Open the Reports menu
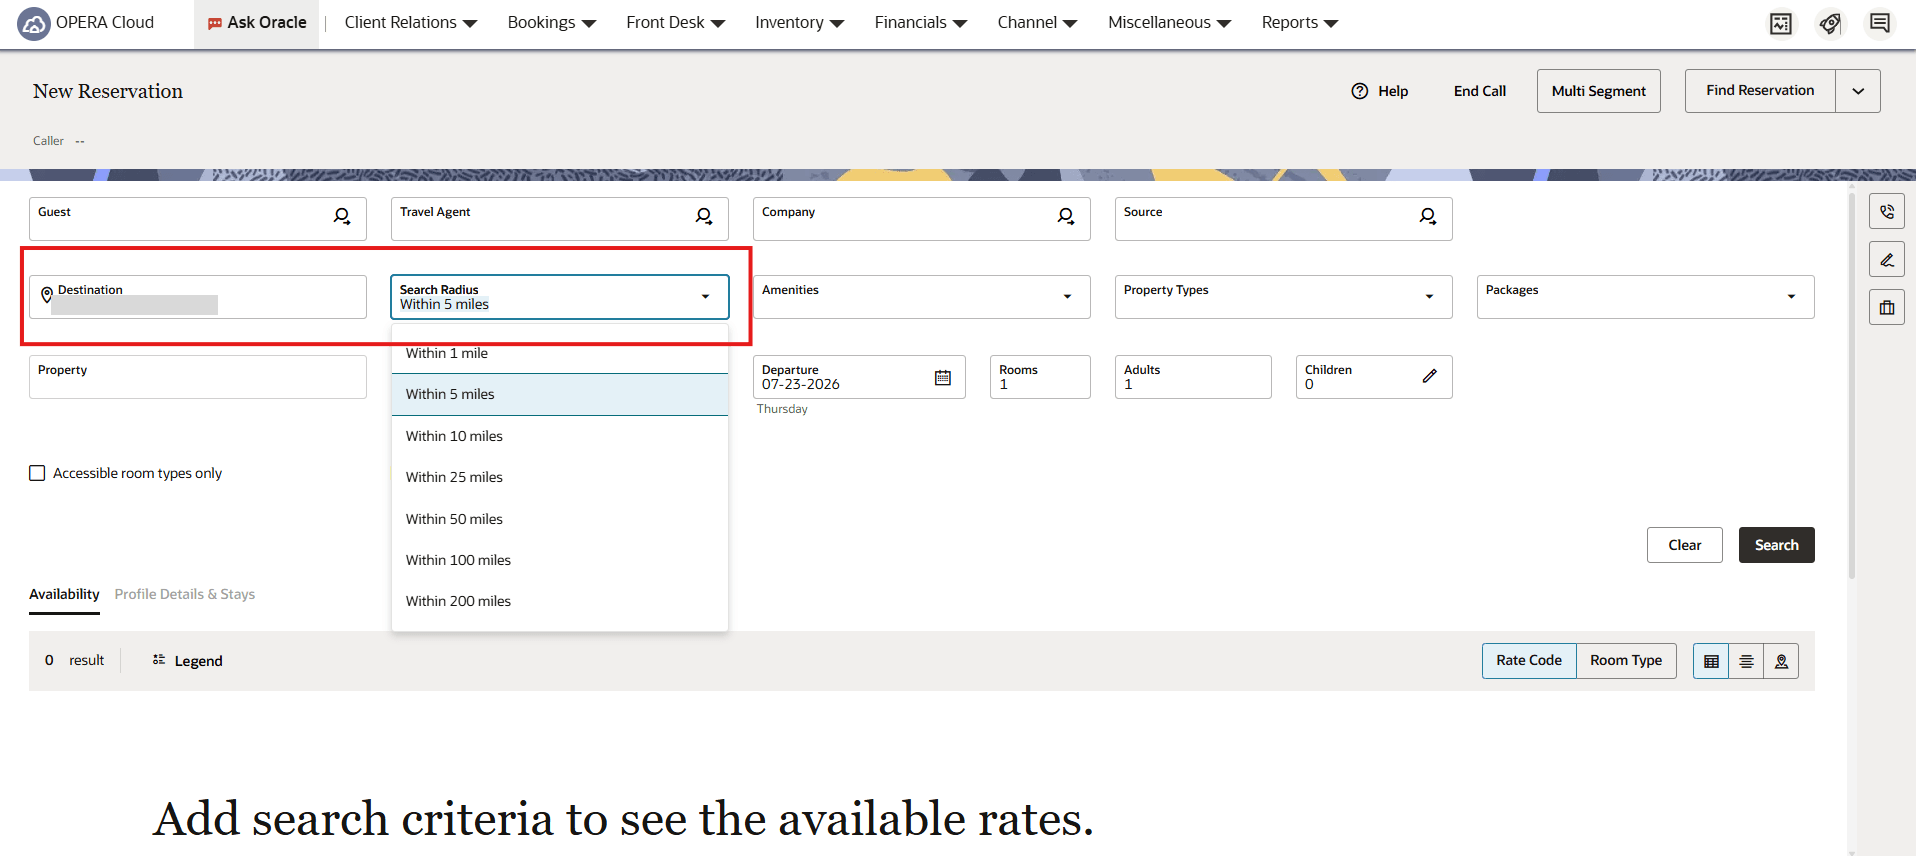The height and width of the screenshot is (856, 1916). click(x=1299, y=23)
